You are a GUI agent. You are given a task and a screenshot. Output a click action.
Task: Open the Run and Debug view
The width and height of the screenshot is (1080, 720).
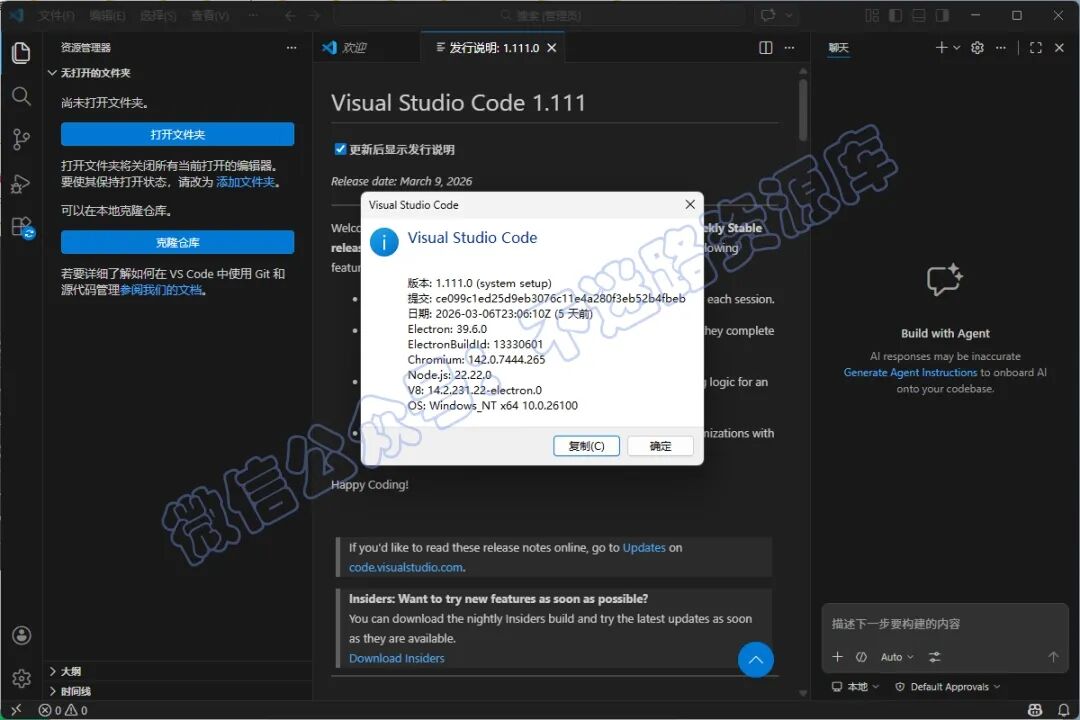[x=21, y=183]
